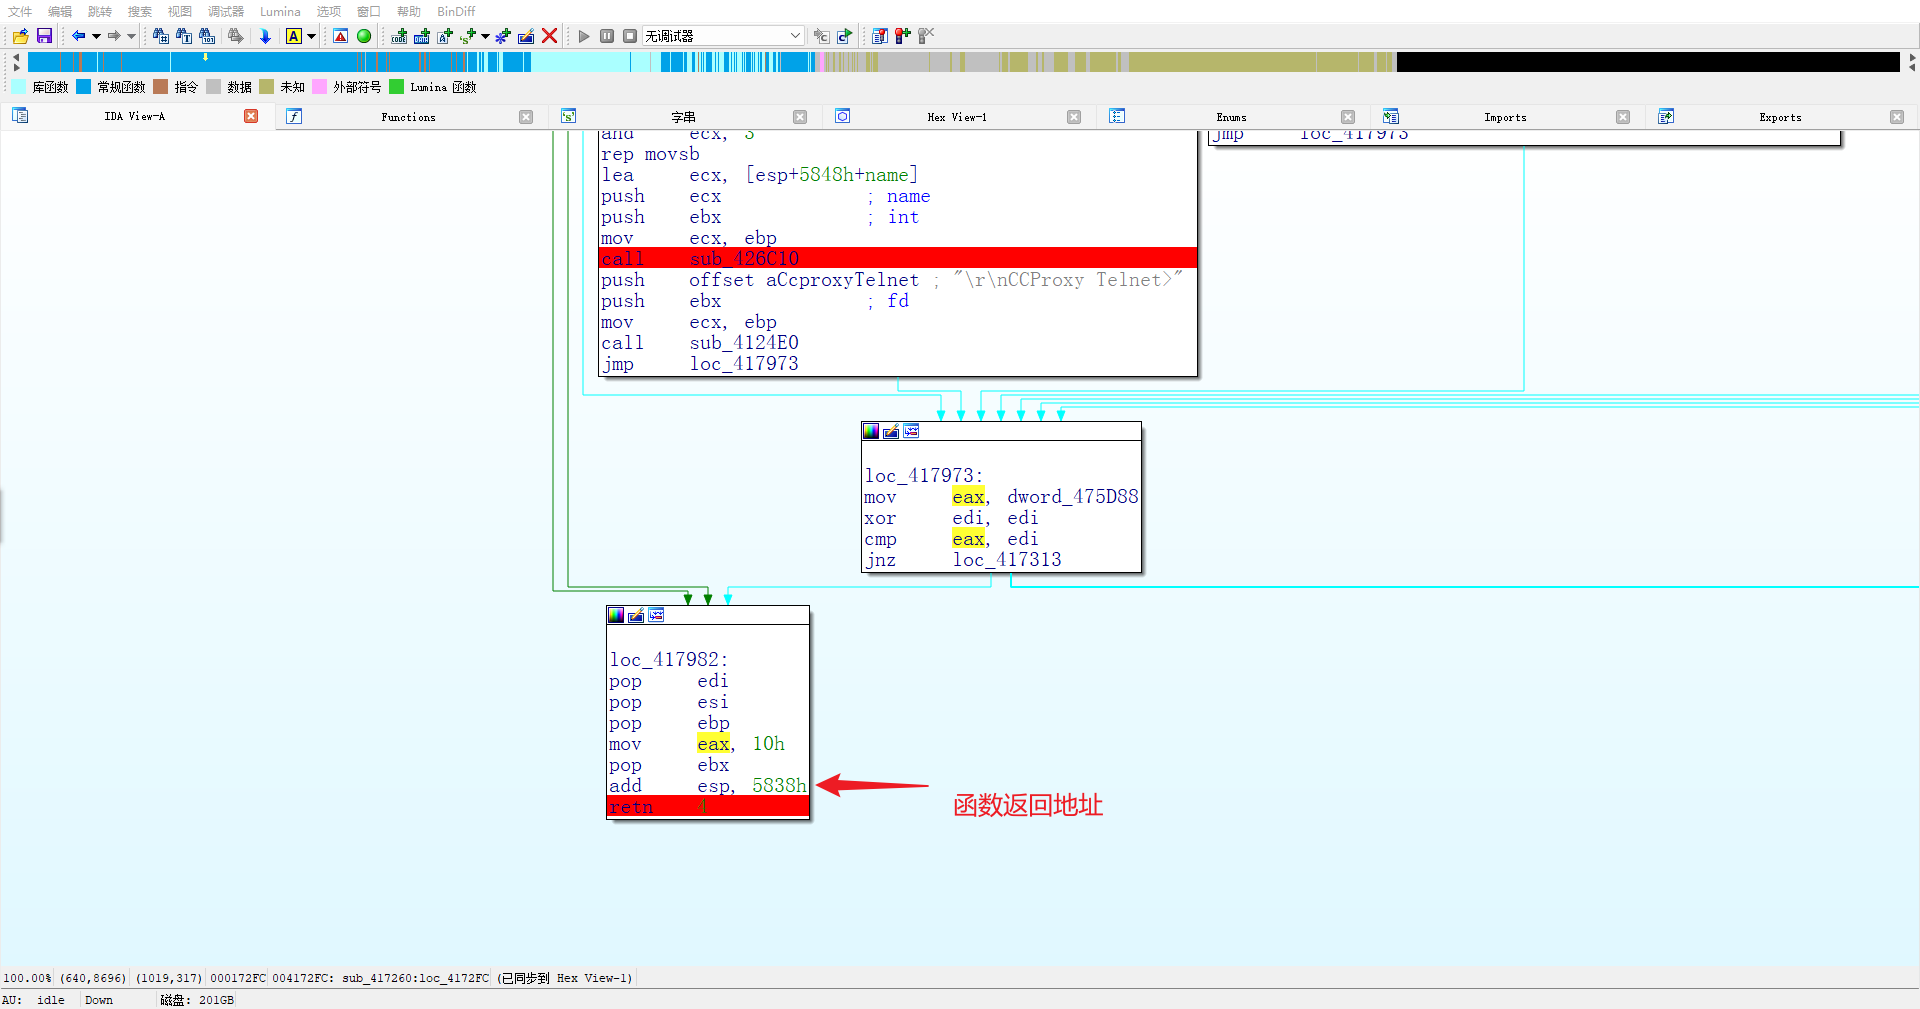Switch to the Exports tab
1920x1009 pixels.
point(1780,117)
